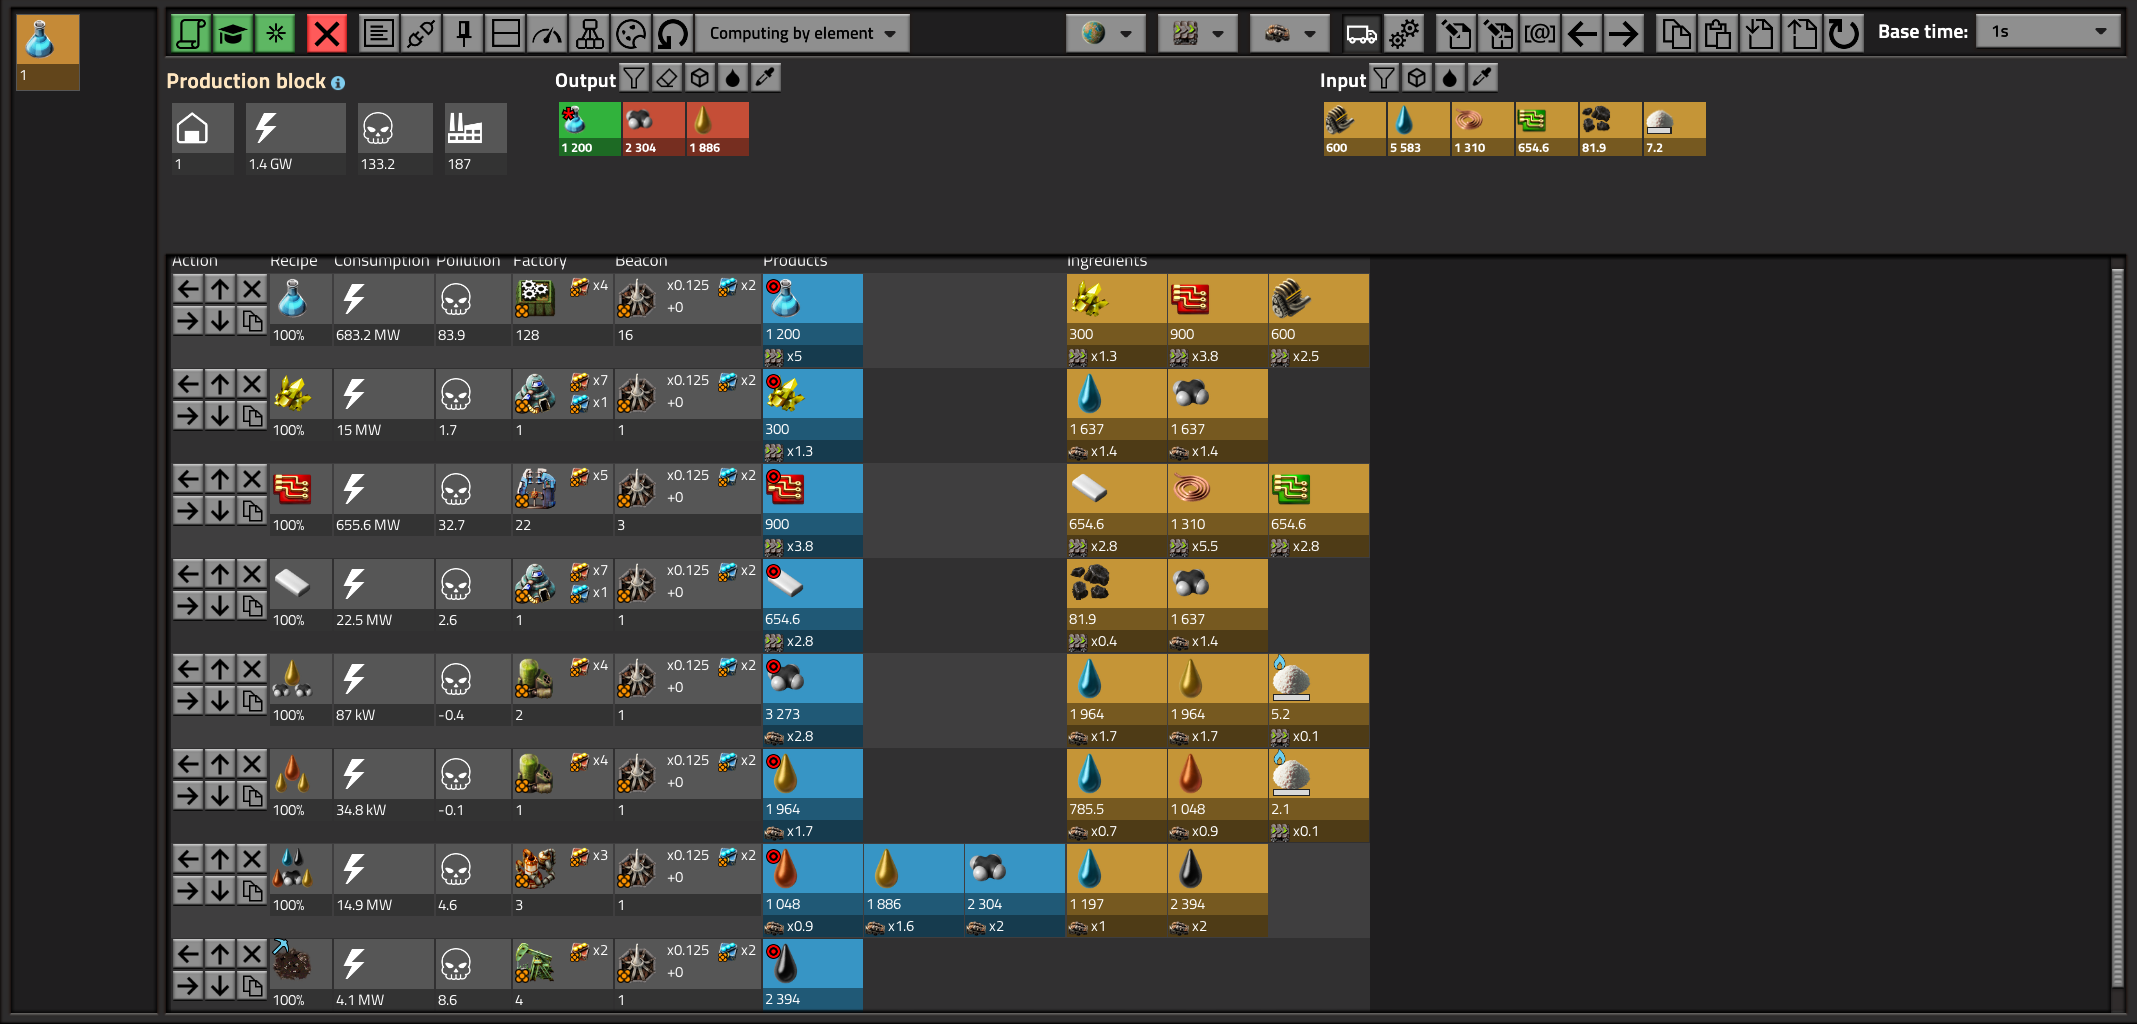Toggle the logistics truck display button
This screenshot has height=1024, width=2137.
[x=1362, y=33]
